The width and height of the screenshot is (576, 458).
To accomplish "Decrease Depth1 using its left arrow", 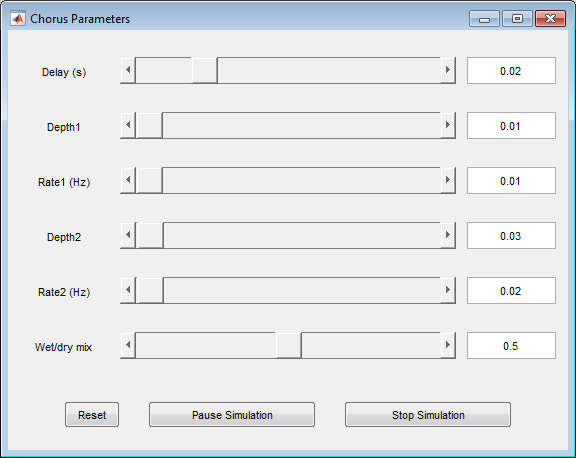I will (x=128, y=125).
